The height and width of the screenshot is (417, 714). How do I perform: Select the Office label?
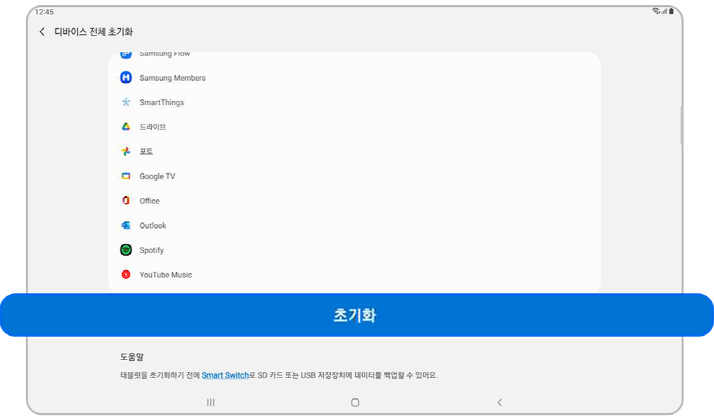click(149, 201)
